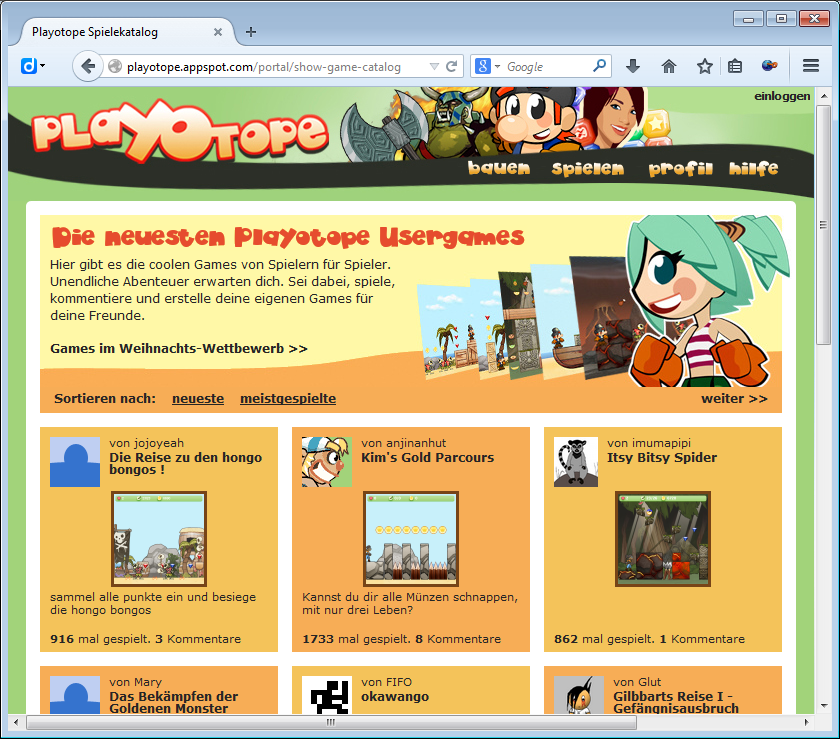Sort games by meistgespielte

[287, 398]
